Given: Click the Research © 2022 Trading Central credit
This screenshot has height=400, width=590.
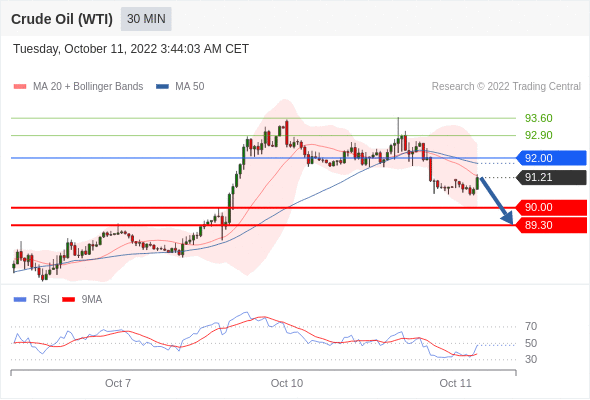Looking at the screenshot, I should [x=506, y=87].
